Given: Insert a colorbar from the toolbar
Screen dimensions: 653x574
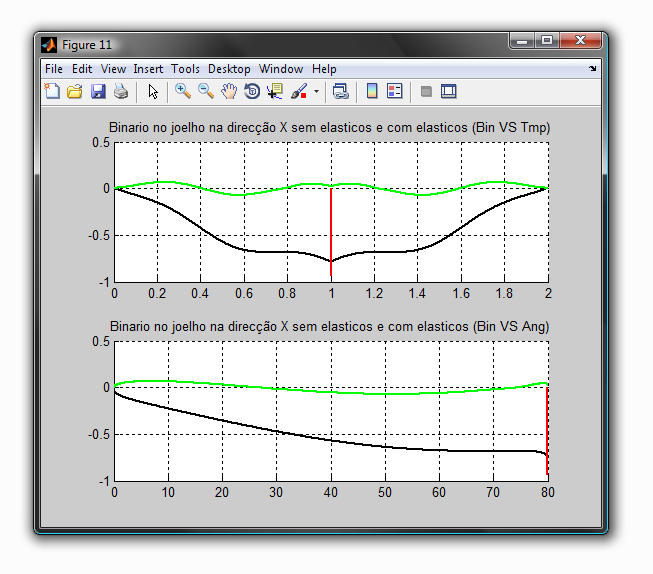Looking at the screenshot, I should pos(372,92).
